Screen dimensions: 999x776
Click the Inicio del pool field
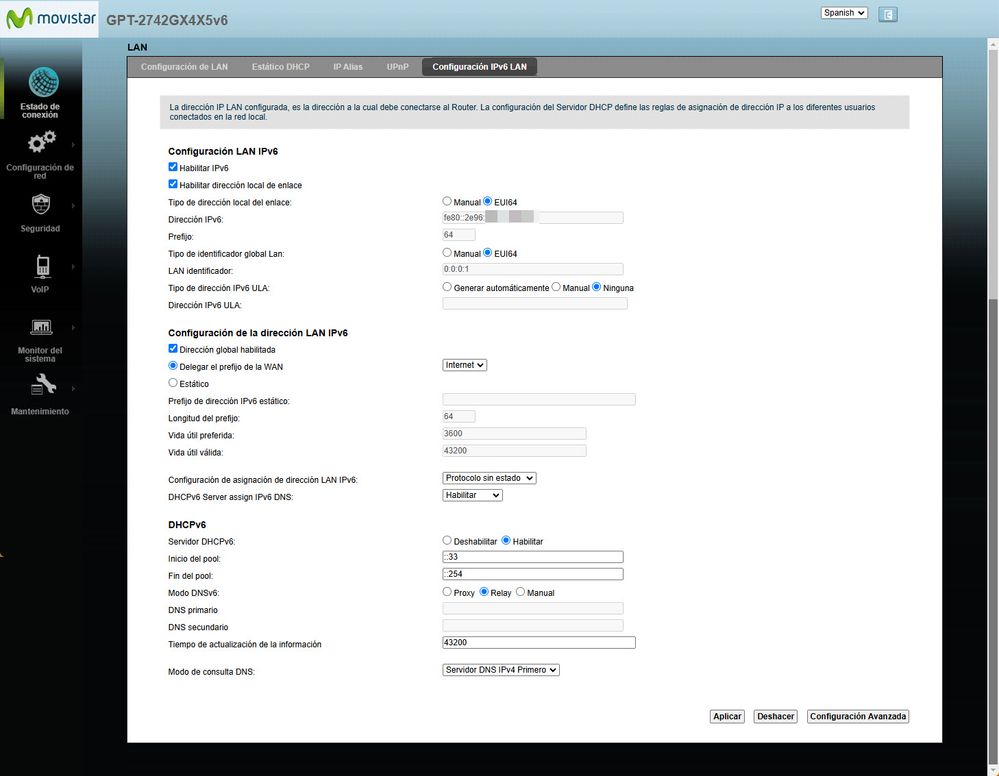[532, 557]
